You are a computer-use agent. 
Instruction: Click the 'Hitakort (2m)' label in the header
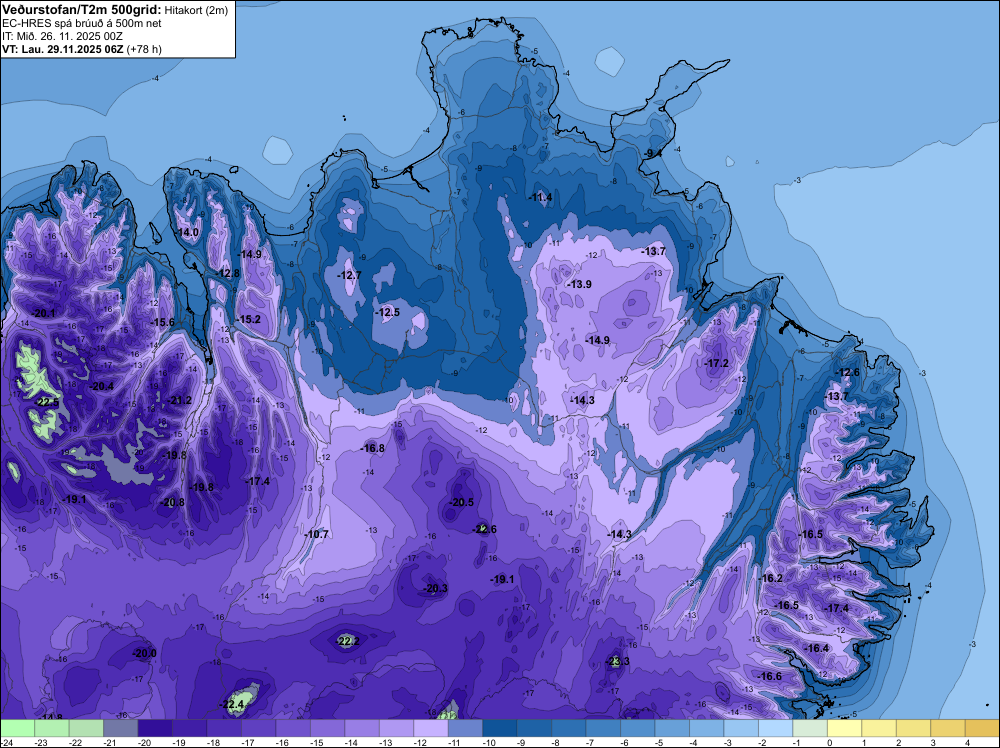click(196, 10)
